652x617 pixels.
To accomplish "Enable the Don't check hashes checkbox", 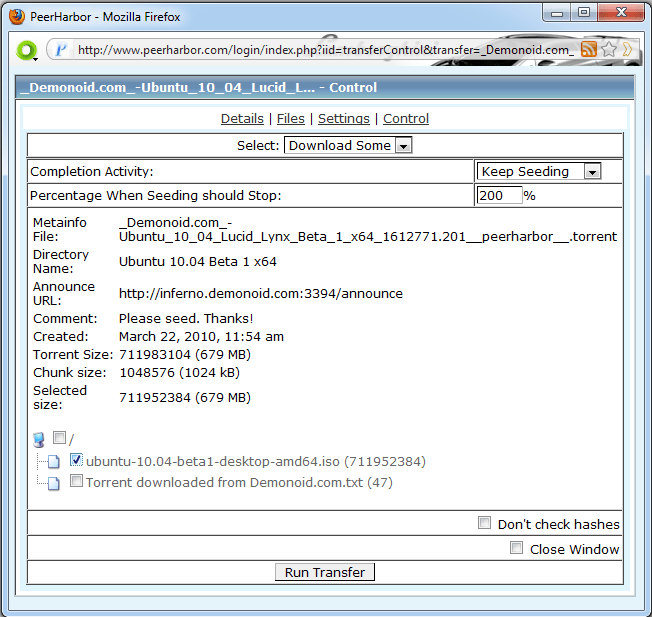I will point(484,523).
